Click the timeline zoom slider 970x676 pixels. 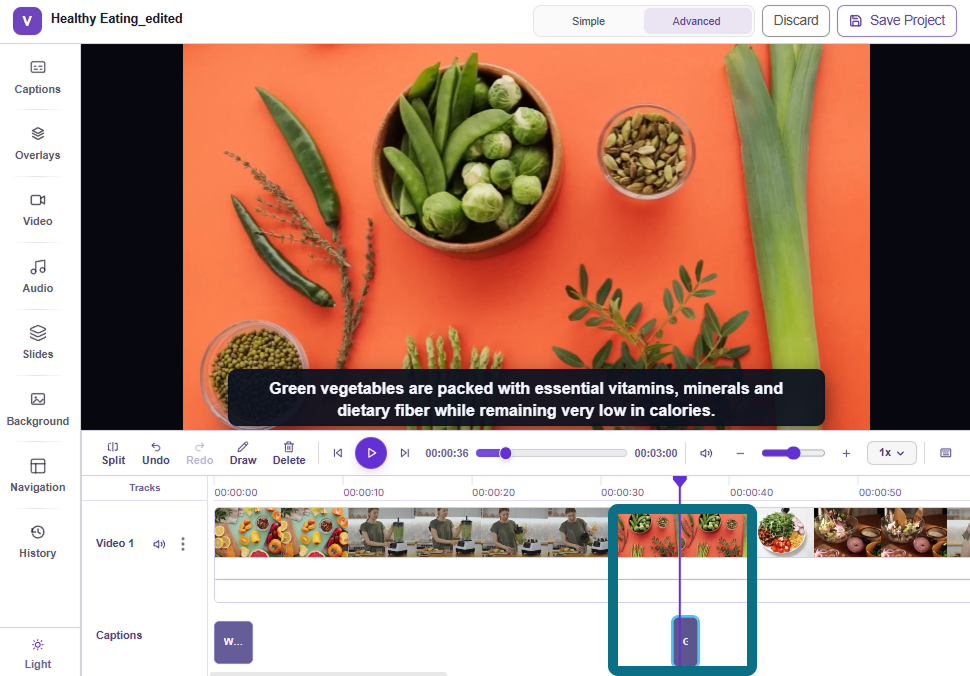coord(793,453)
